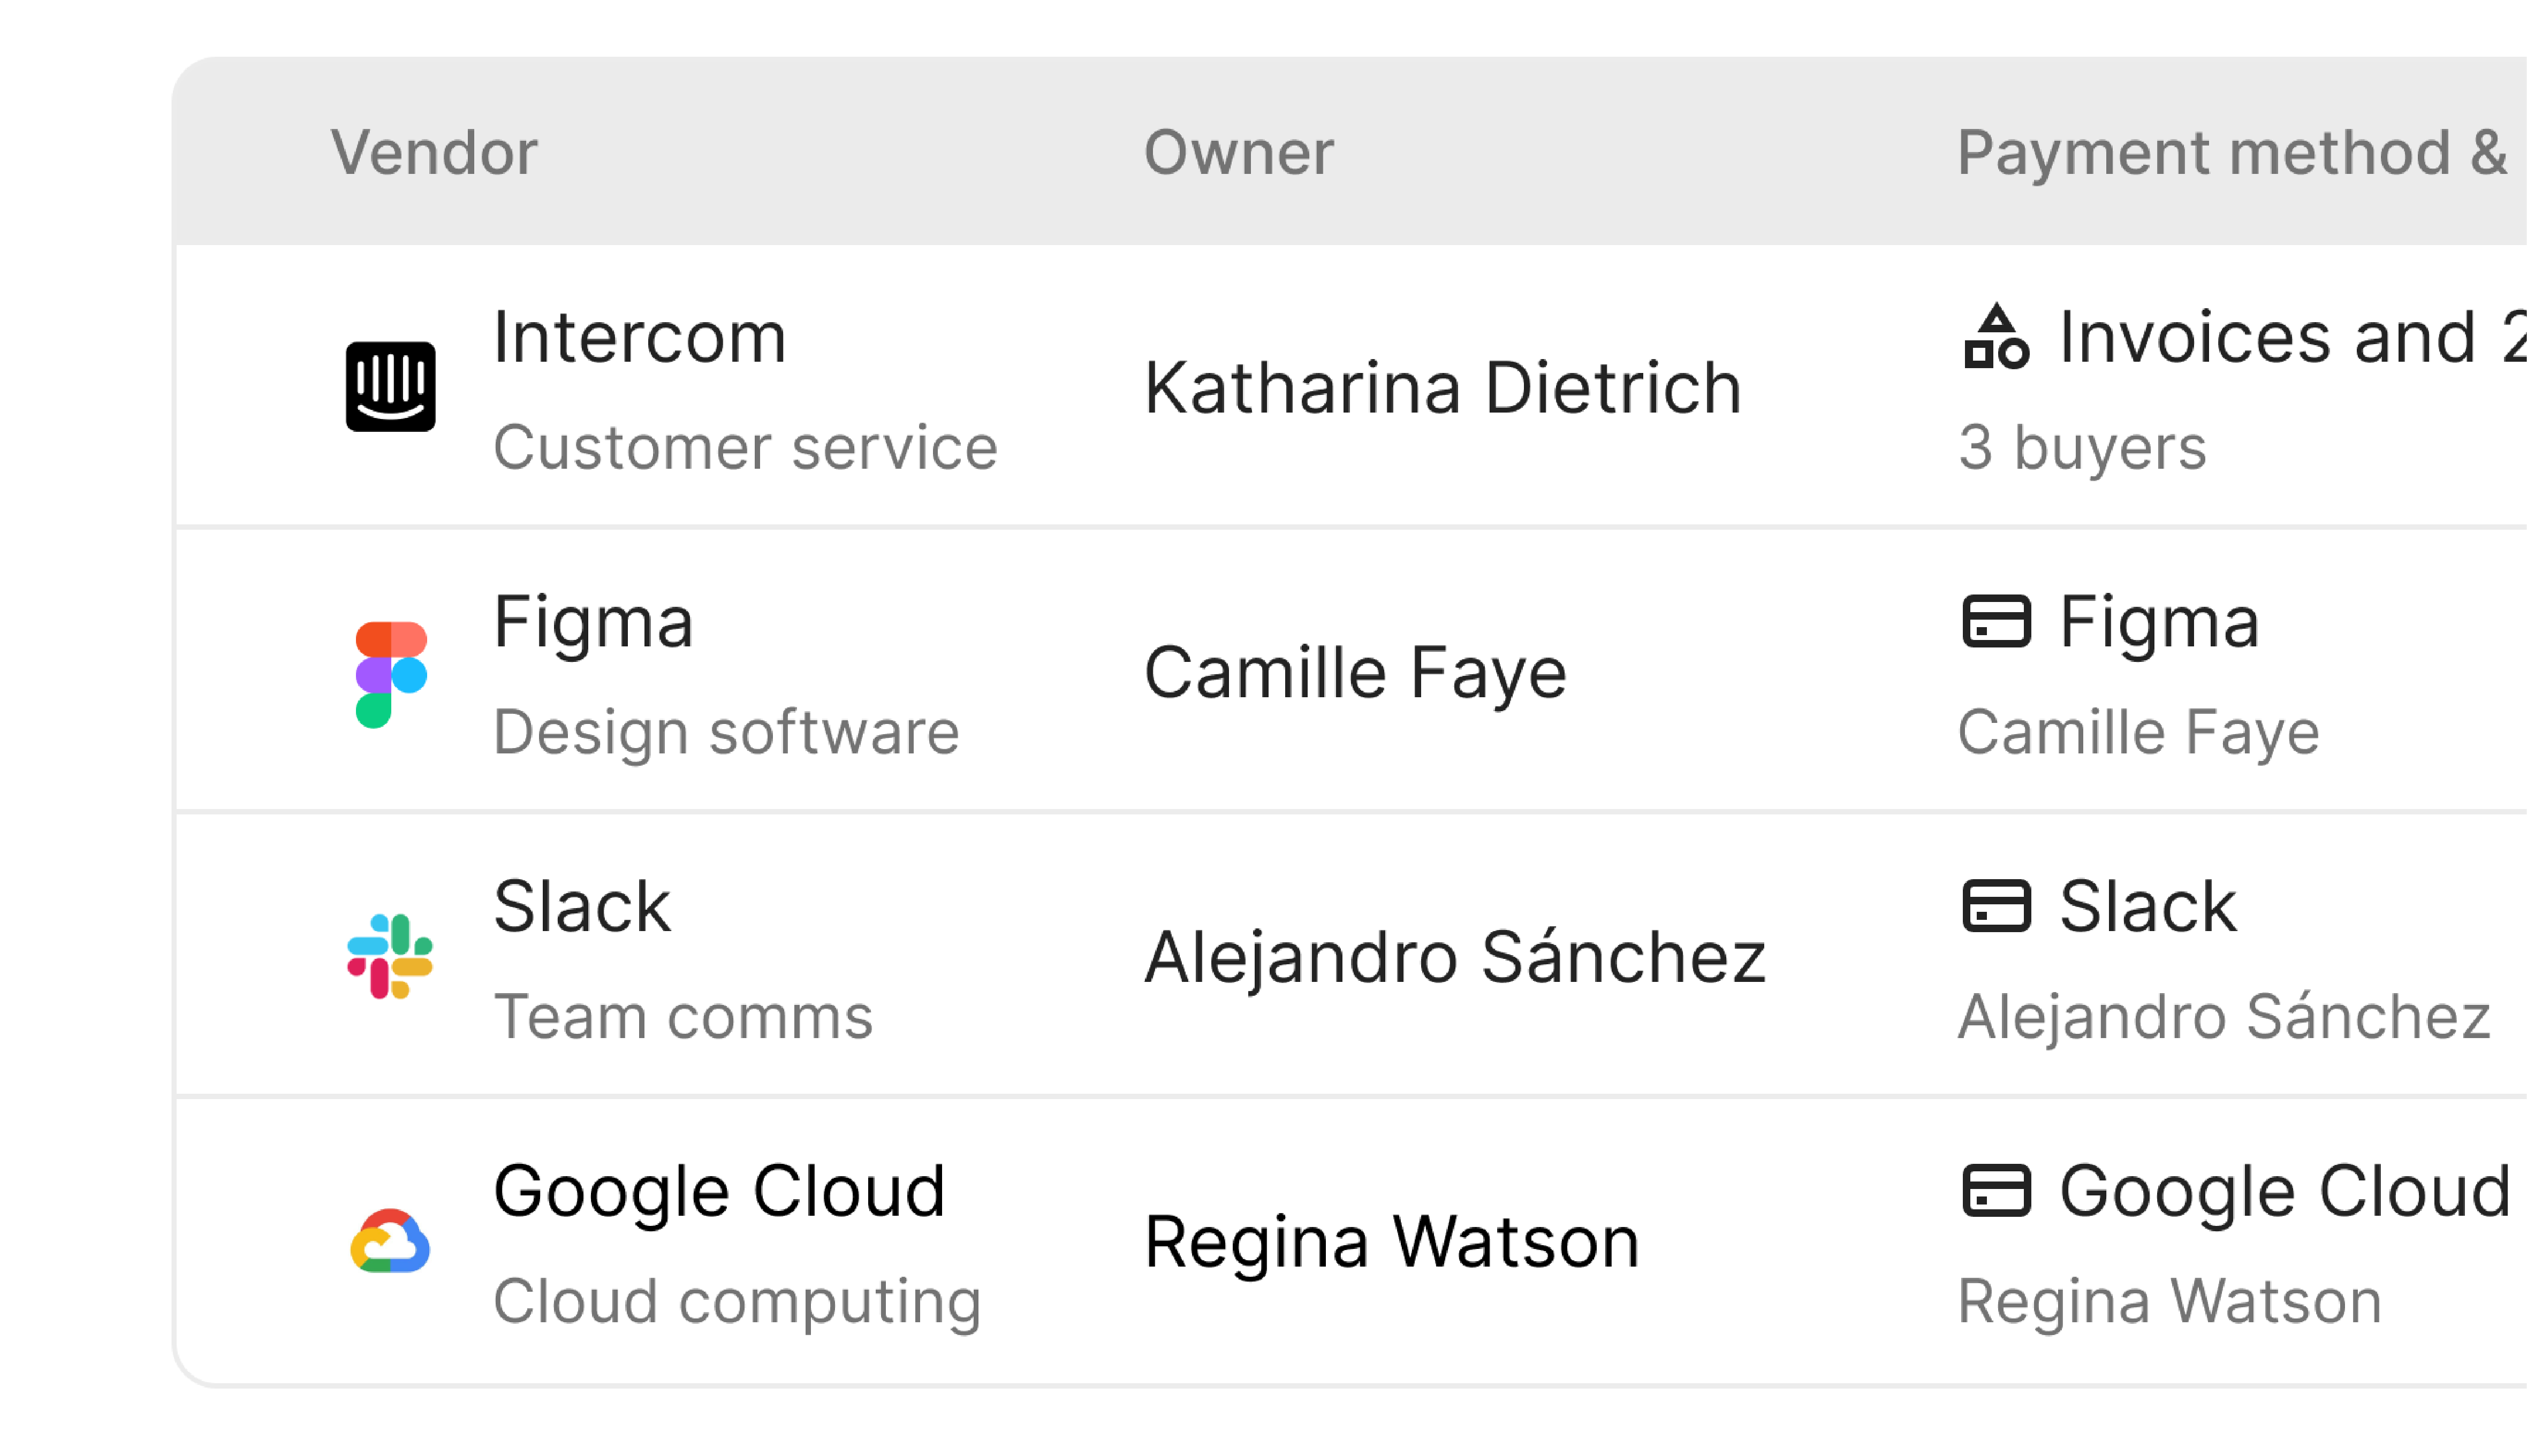Sort by the Vendor column header
The height and width of the screenshot is (1456, 2527).
tap(434, 153)
